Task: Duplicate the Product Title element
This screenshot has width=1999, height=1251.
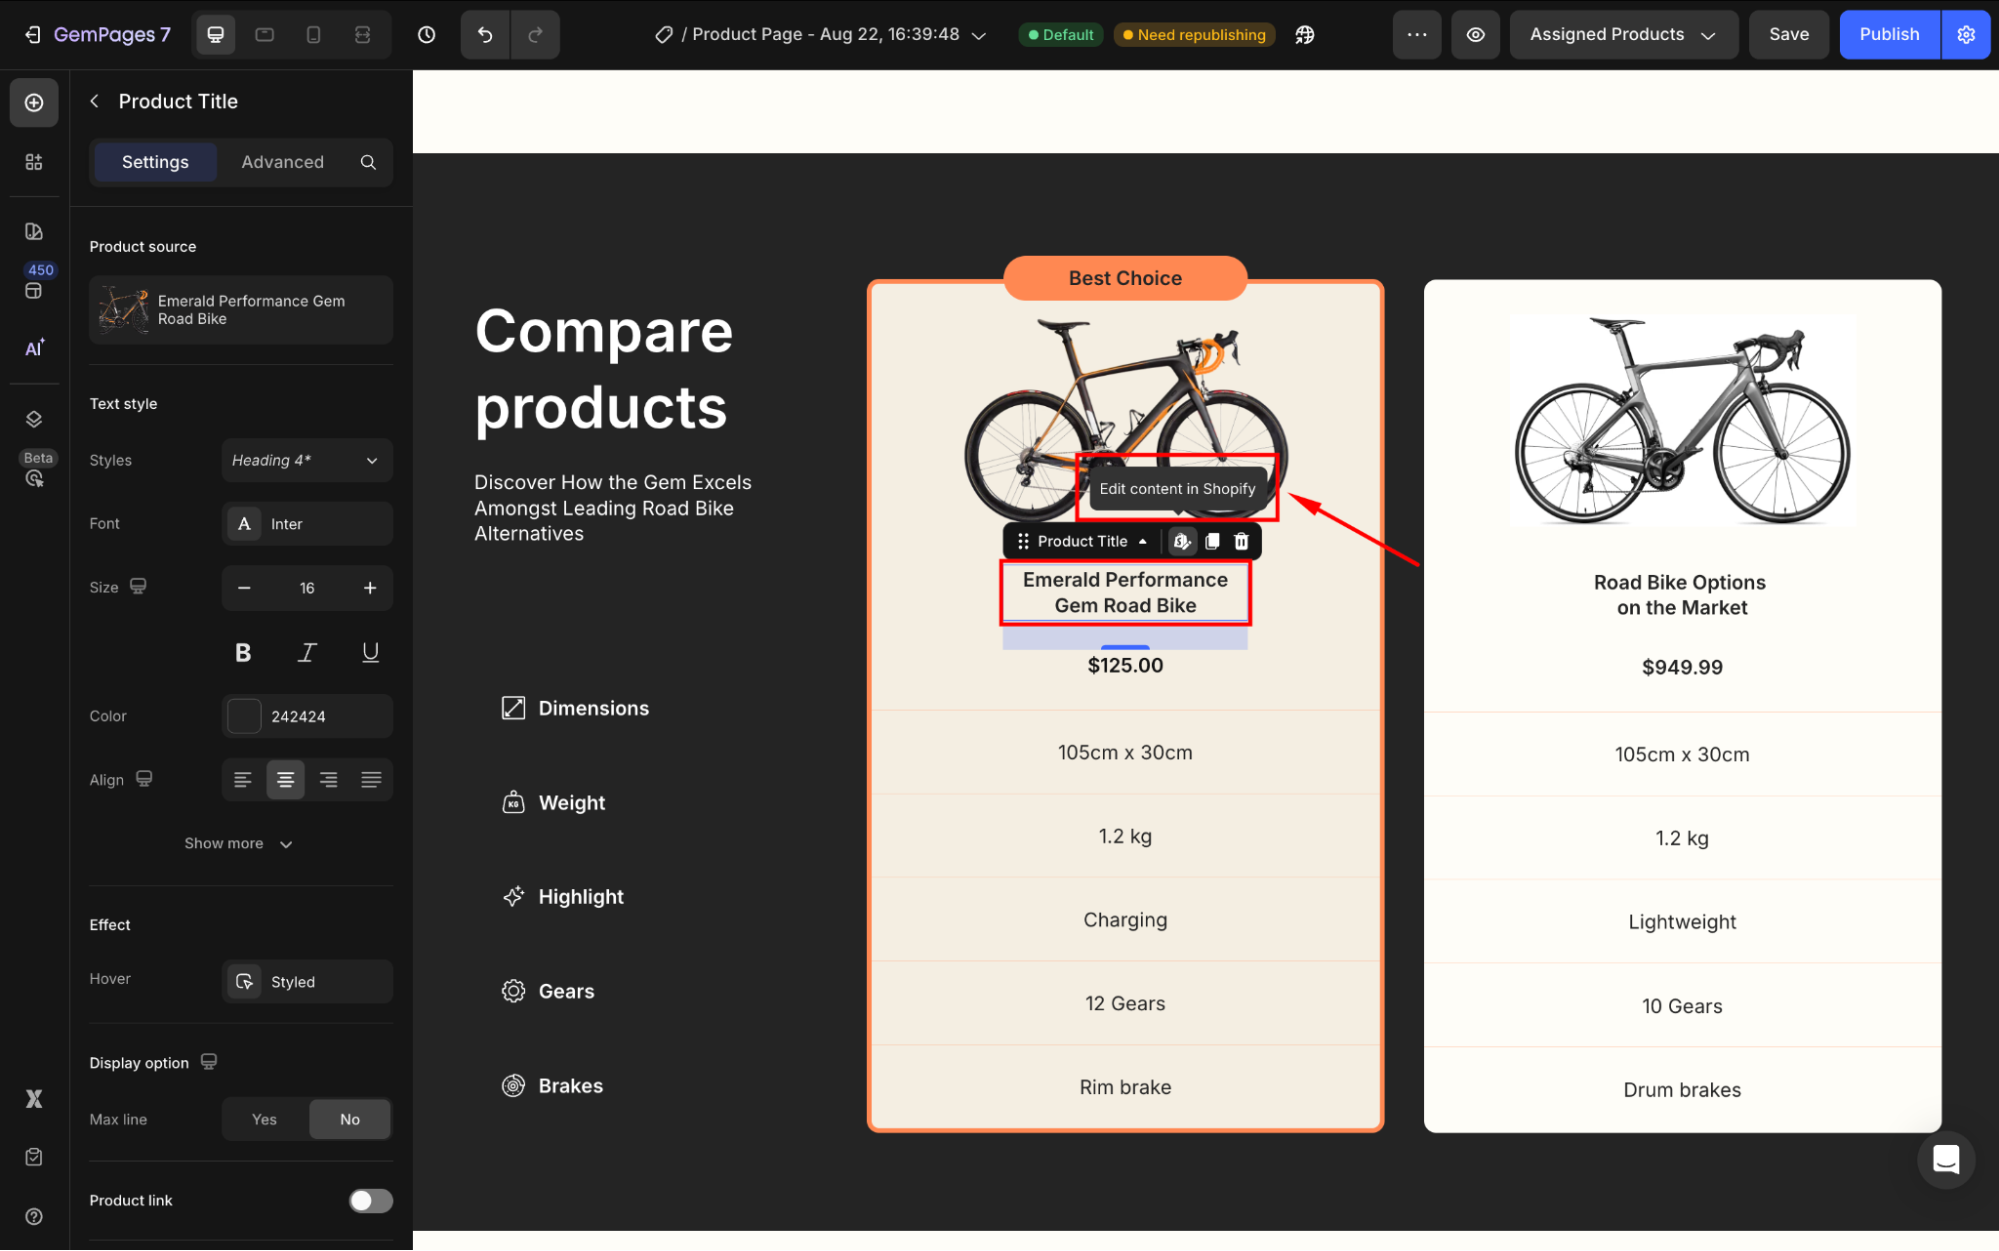Action: coord(1212,541)
